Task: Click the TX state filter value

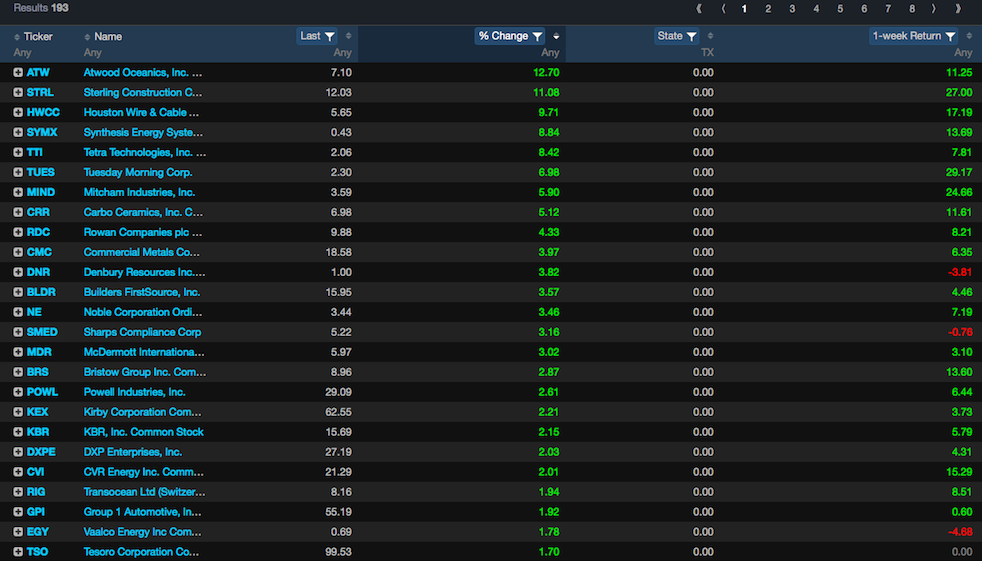Action: pos(707,53)
